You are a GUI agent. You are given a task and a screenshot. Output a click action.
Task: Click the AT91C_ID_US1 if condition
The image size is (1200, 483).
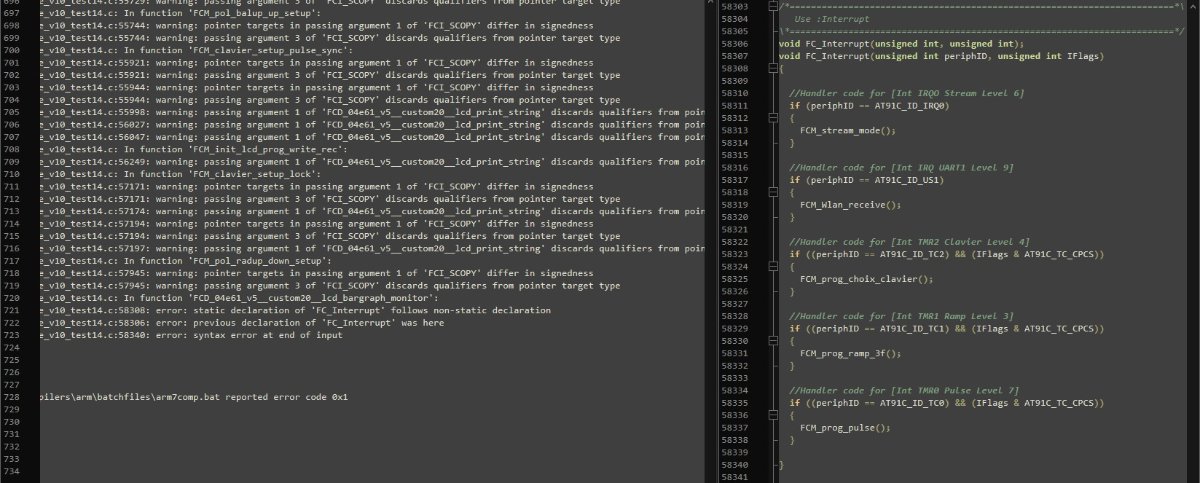(866, 179)
